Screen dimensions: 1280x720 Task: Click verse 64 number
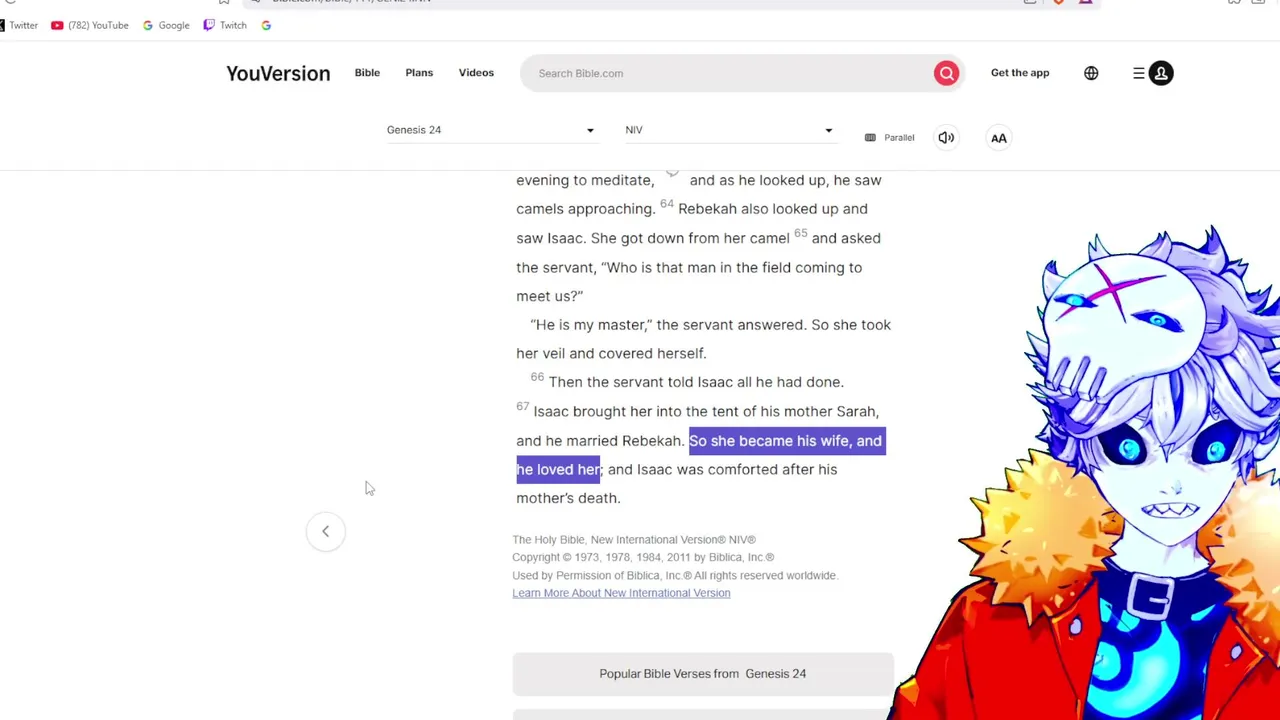click(667, 204)
